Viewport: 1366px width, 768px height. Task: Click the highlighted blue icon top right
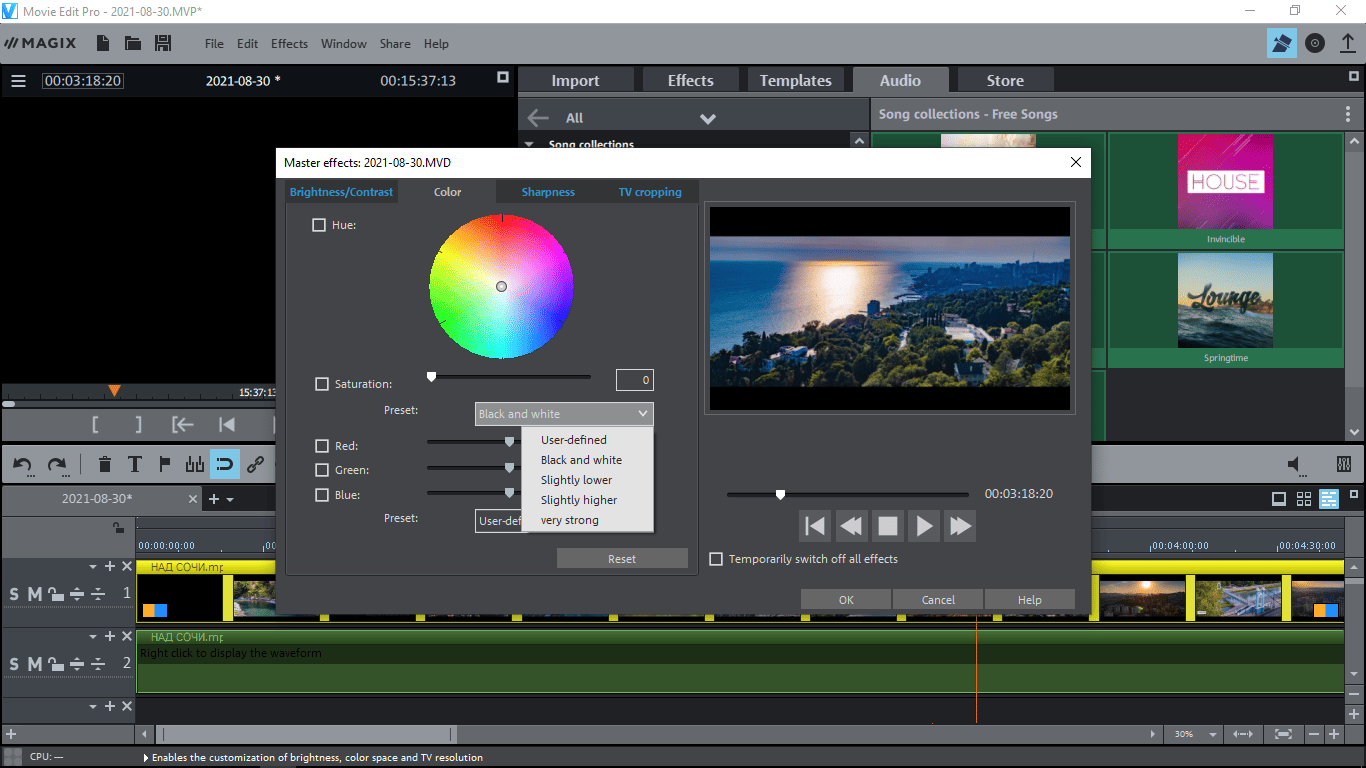tap(1281, 43)
